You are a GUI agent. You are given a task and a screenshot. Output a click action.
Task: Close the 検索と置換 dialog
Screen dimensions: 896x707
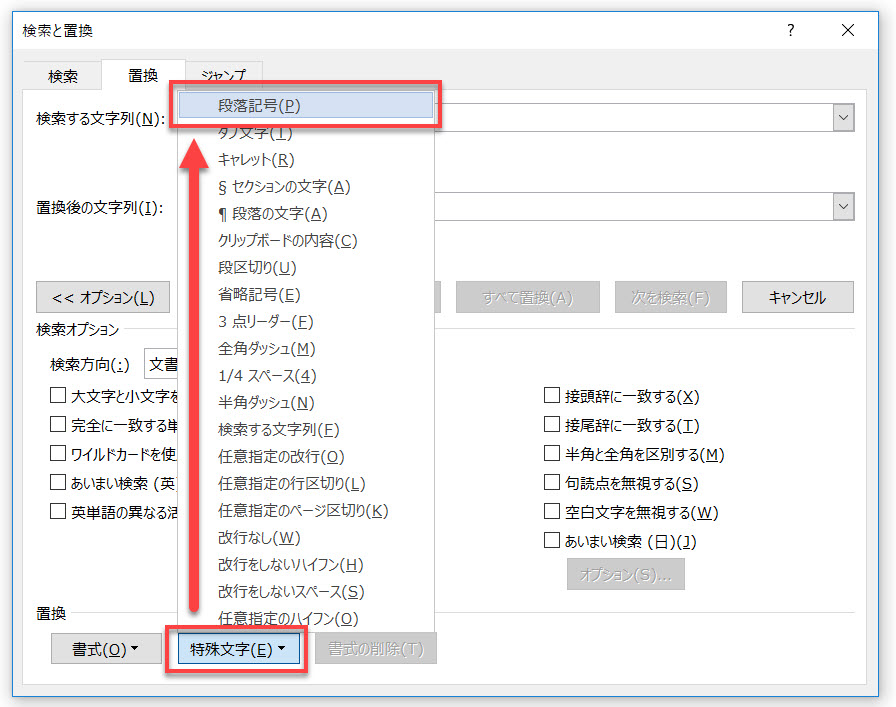point(848,31)
